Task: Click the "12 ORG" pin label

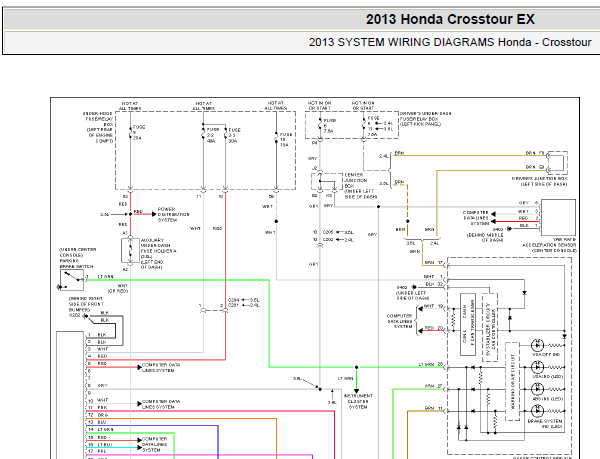Action: point(98,415)
